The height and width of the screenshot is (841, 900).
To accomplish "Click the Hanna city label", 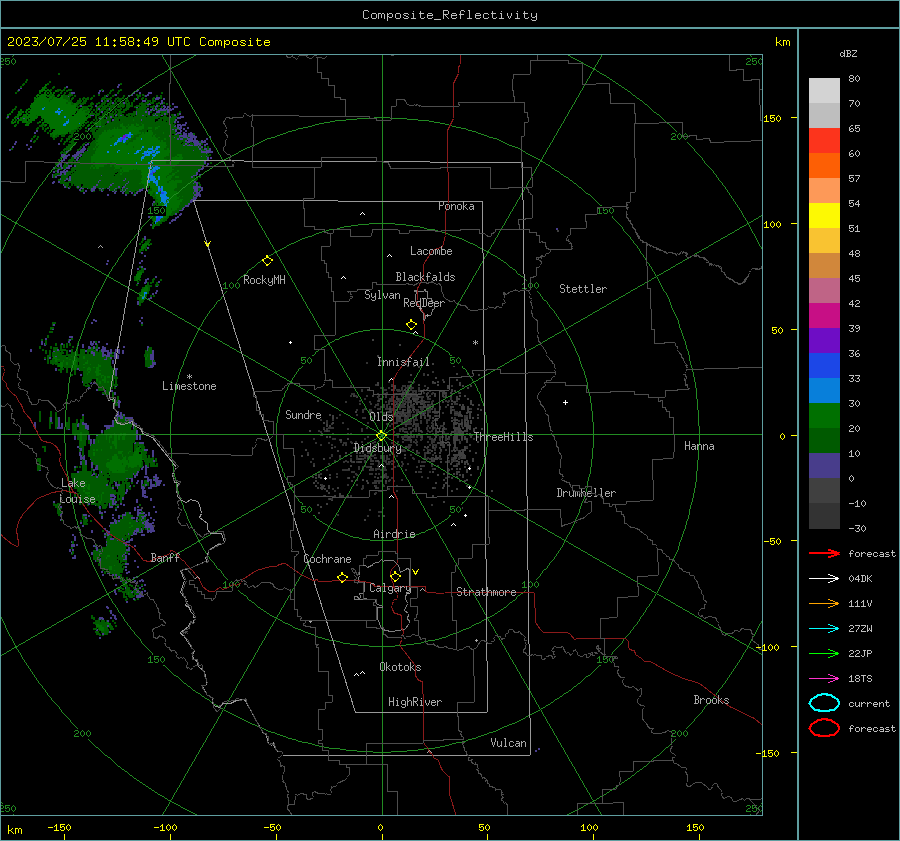I will (699, 446).
